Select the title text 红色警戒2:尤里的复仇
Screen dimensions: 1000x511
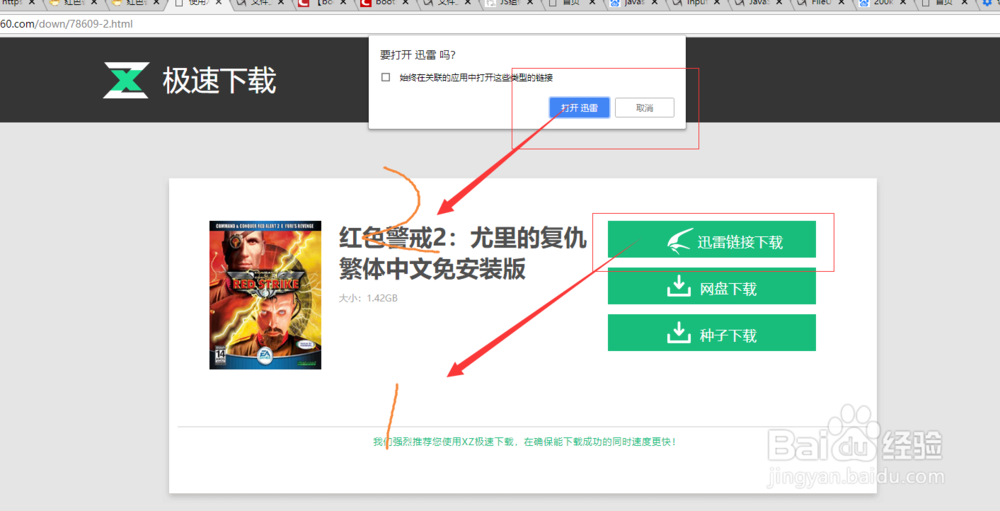click(462, 239)
